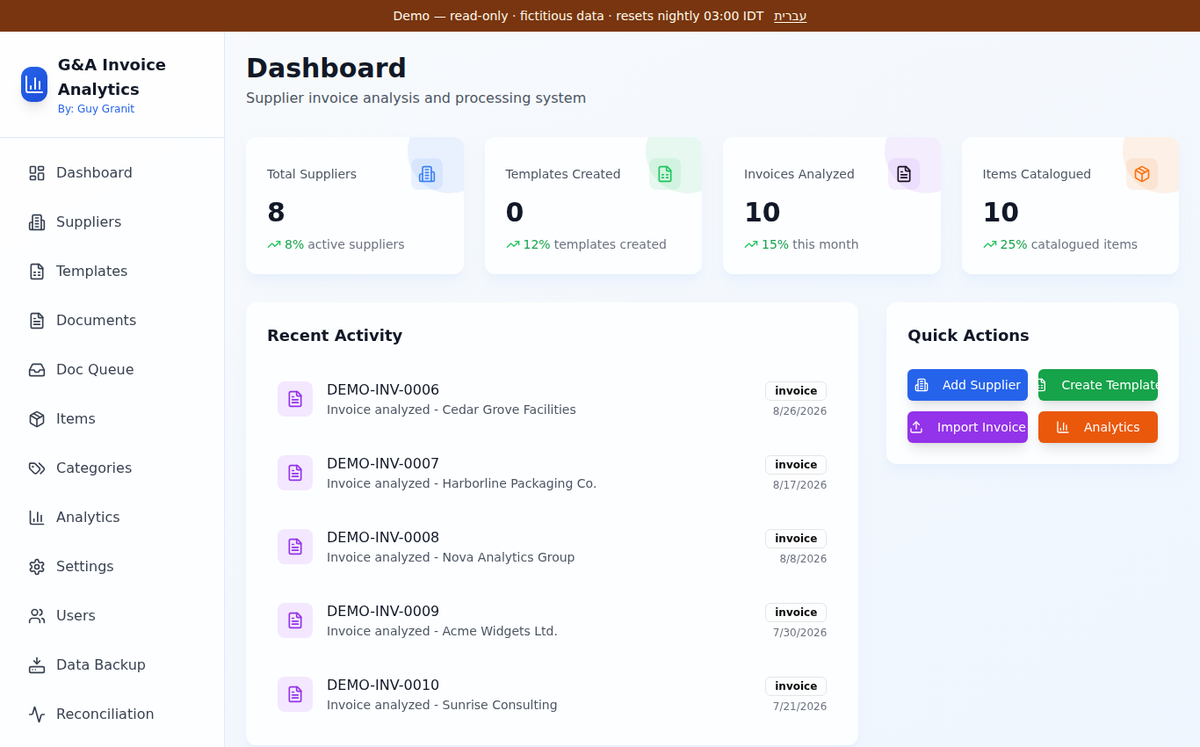Open the Templates section
The height and width of the screenshot is (747, 1200).
(112, 271)
